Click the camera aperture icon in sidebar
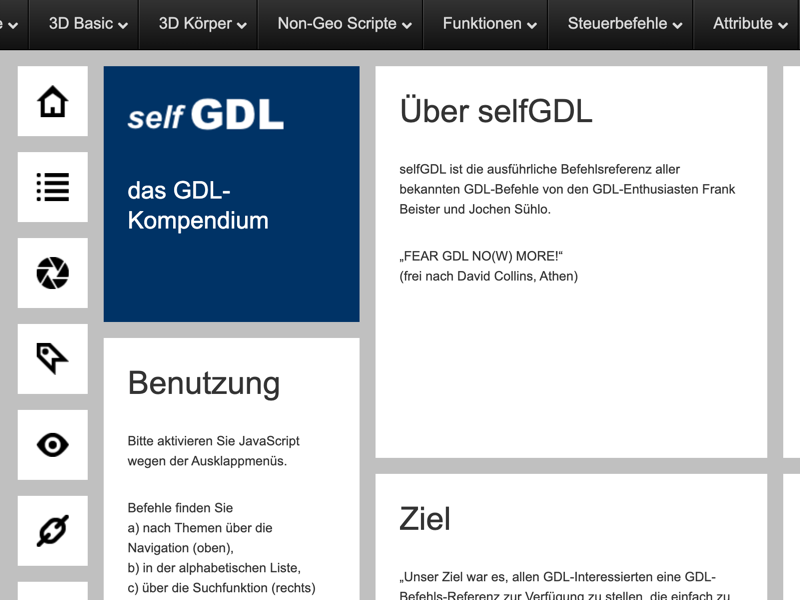Screen dimensions: 800x600 (x=52, y=273)
